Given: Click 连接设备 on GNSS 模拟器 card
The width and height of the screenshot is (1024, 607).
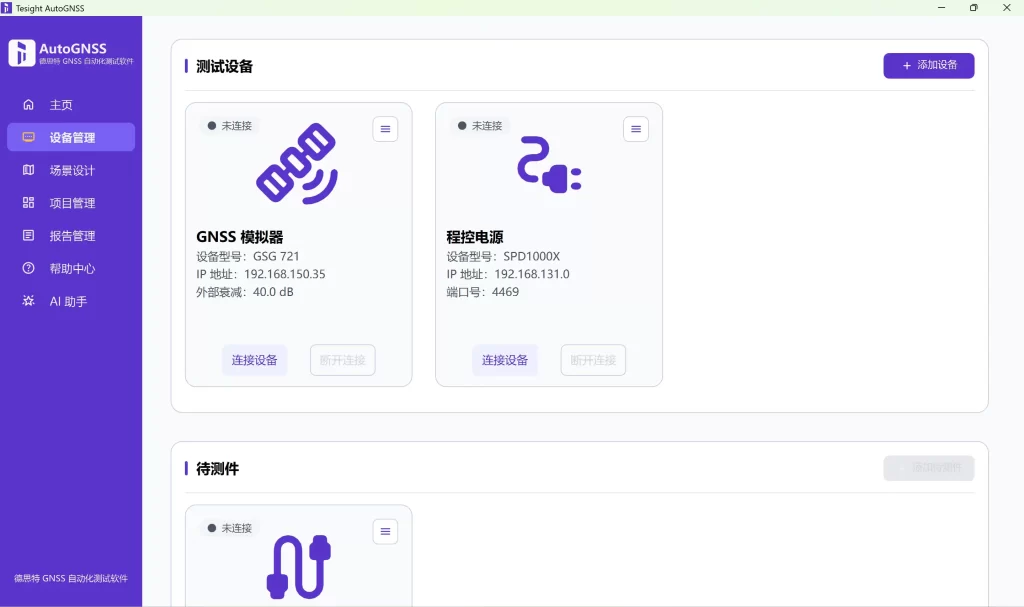Looking at the screenshot, I should pos(255,360).
